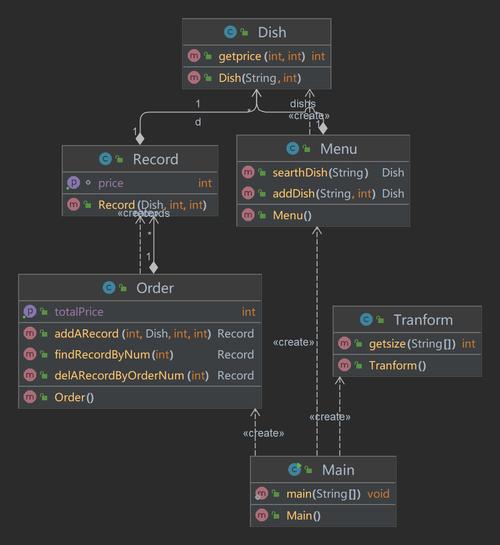
Task: Click the Tranform class icon
Action: pyautogui.click(x=366, y=319)
